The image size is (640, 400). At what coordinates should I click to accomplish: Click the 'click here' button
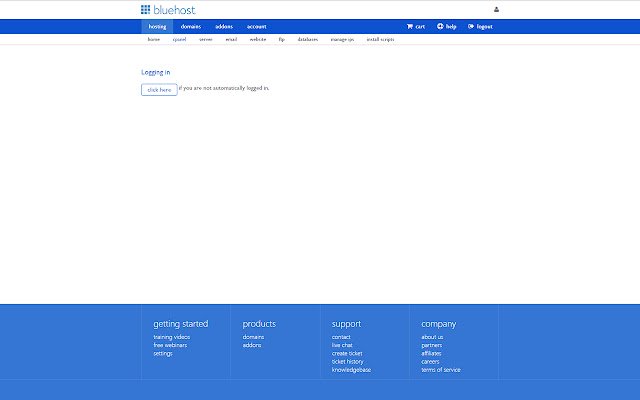click(159, 90)
